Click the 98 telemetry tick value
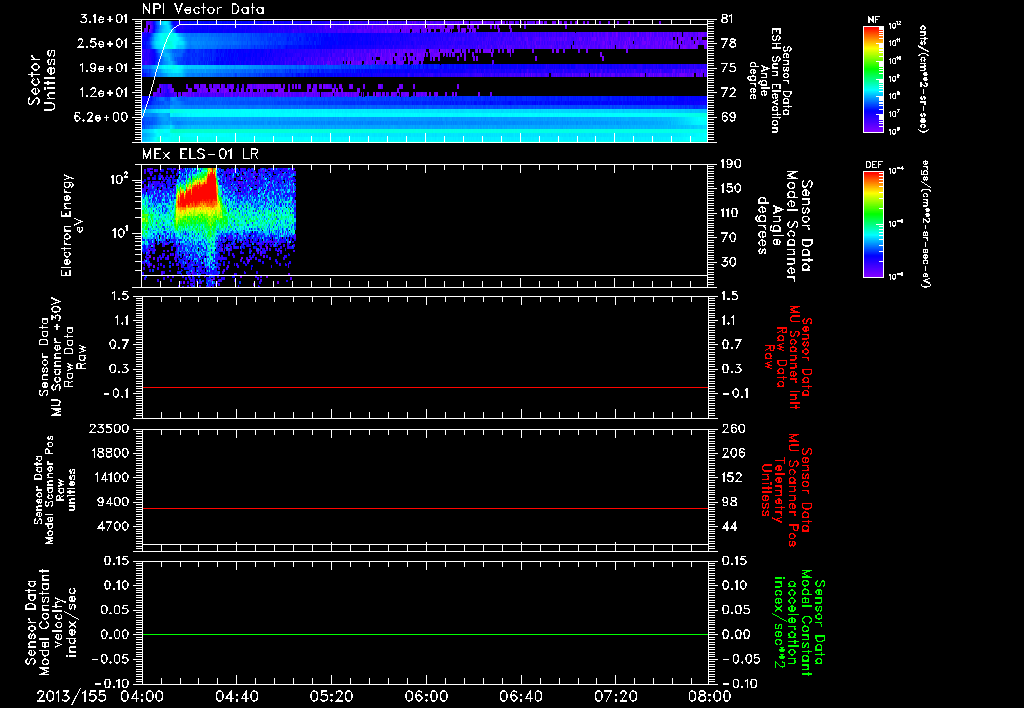The width and height of the screenshot is (1024, 708). [x=728, y=502]
